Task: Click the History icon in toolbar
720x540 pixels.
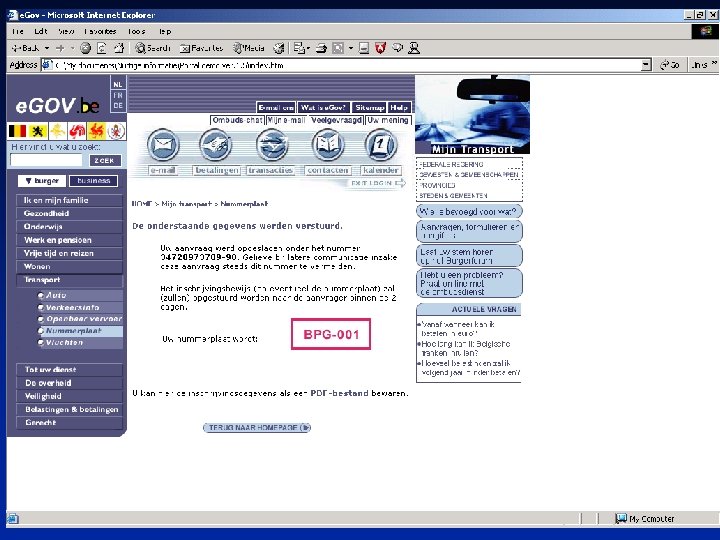Action: click(x=278, y=48)
